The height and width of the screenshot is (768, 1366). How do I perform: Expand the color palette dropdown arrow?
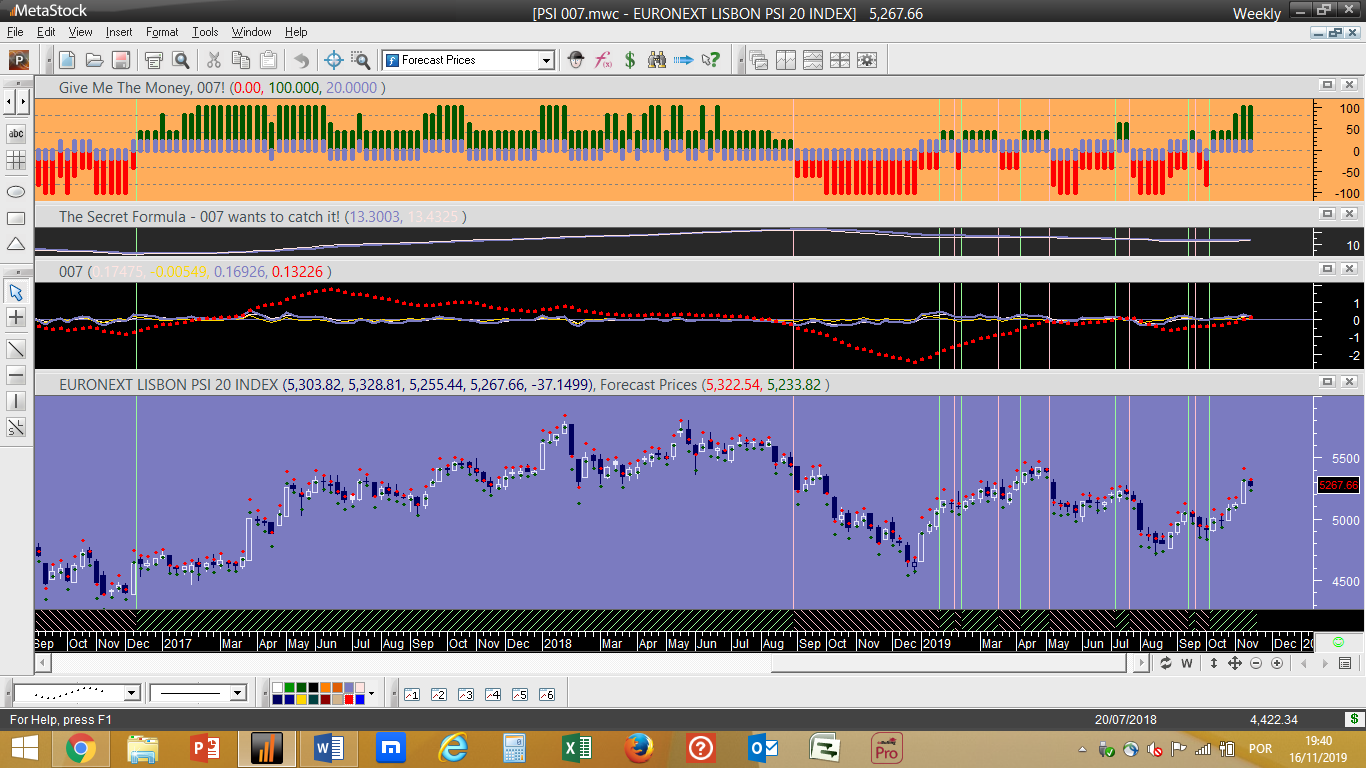[x=371, y=693]
